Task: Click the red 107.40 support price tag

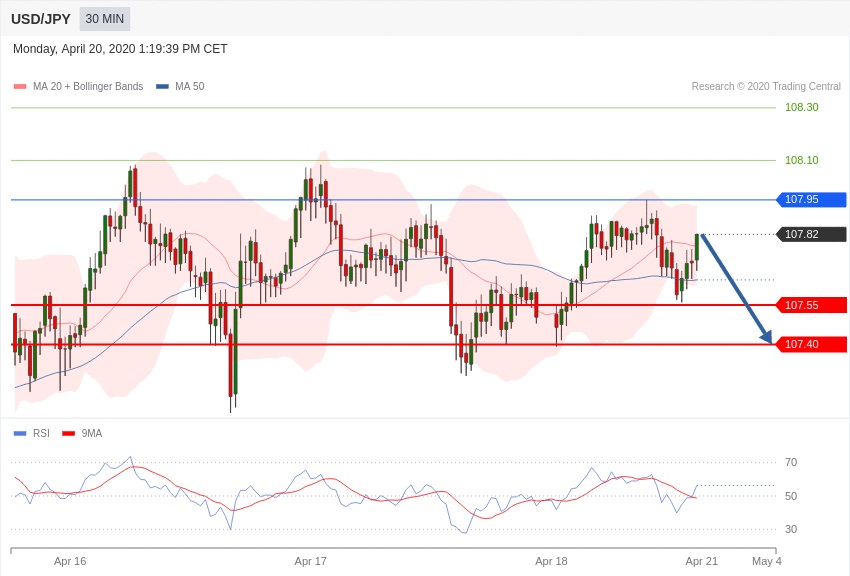Action: click(812, 344)
